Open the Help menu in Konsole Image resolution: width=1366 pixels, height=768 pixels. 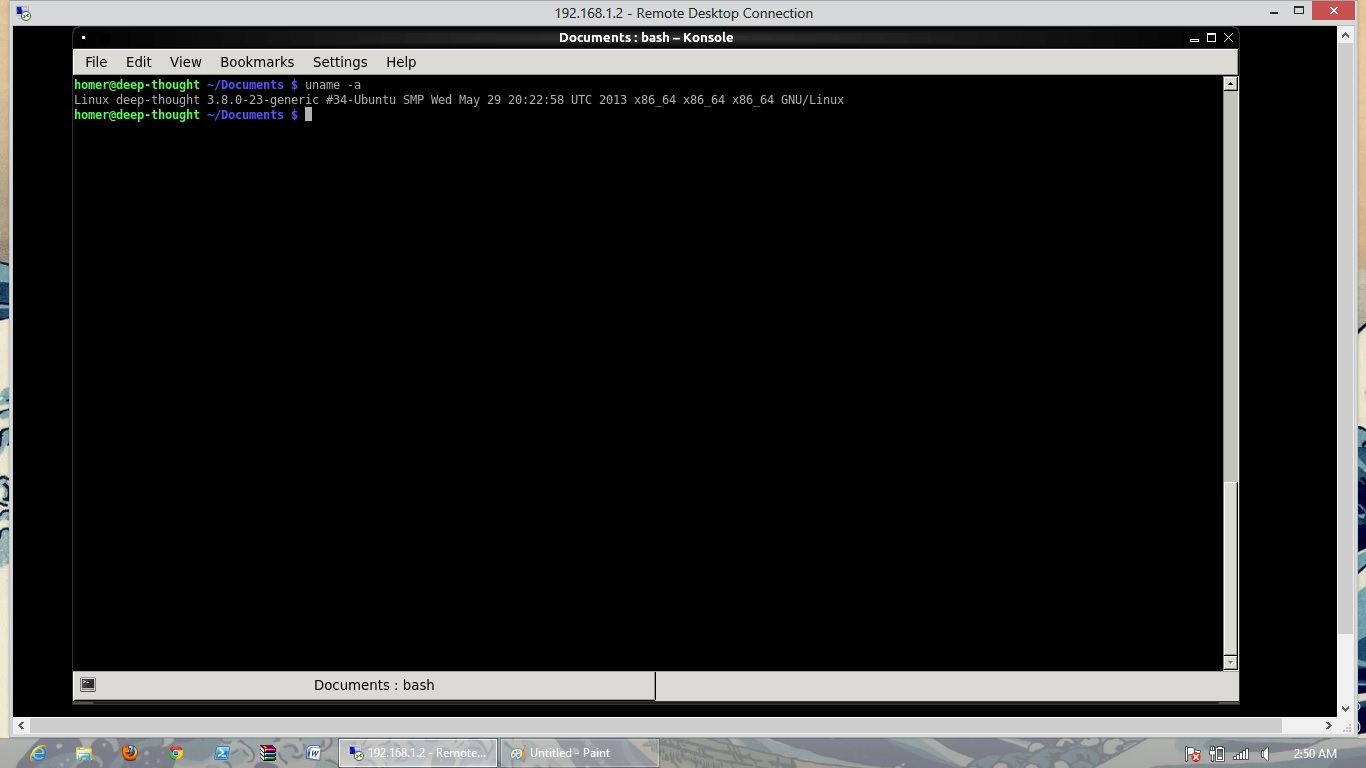pyautogui.click(x=401, y=62)
